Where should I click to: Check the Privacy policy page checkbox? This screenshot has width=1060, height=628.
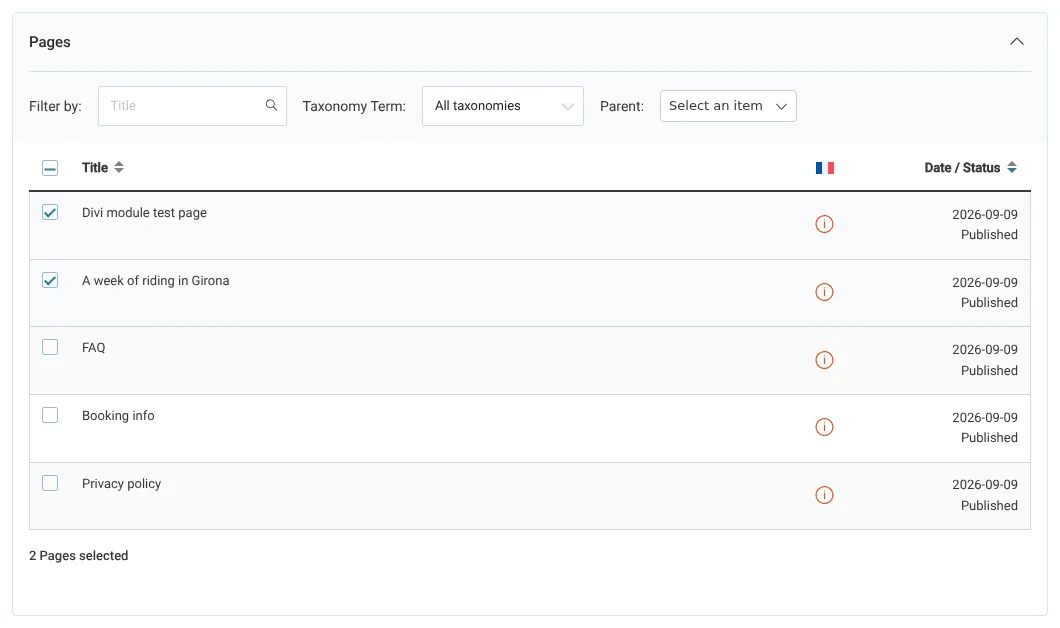[50, 483]
